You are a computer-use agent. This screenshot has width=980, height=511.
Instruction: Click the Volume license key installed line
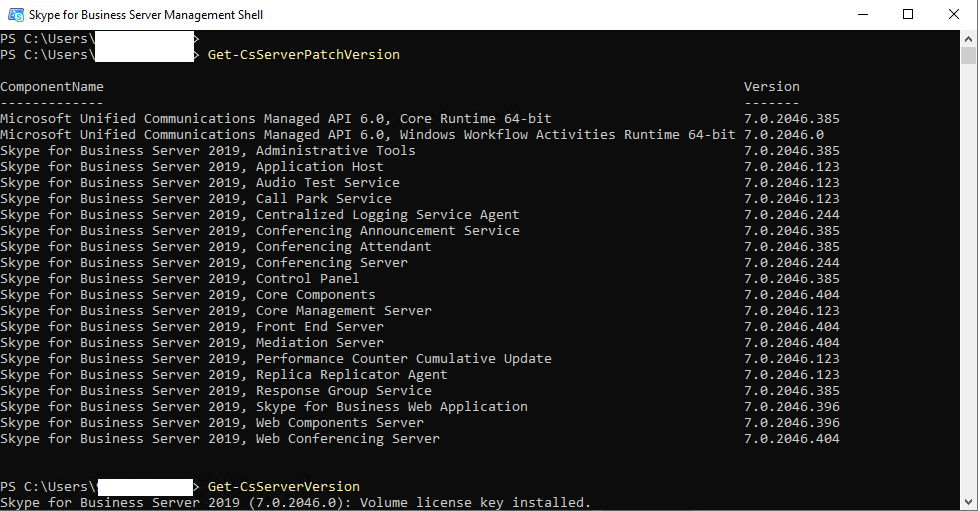click(x=296, y=503)
